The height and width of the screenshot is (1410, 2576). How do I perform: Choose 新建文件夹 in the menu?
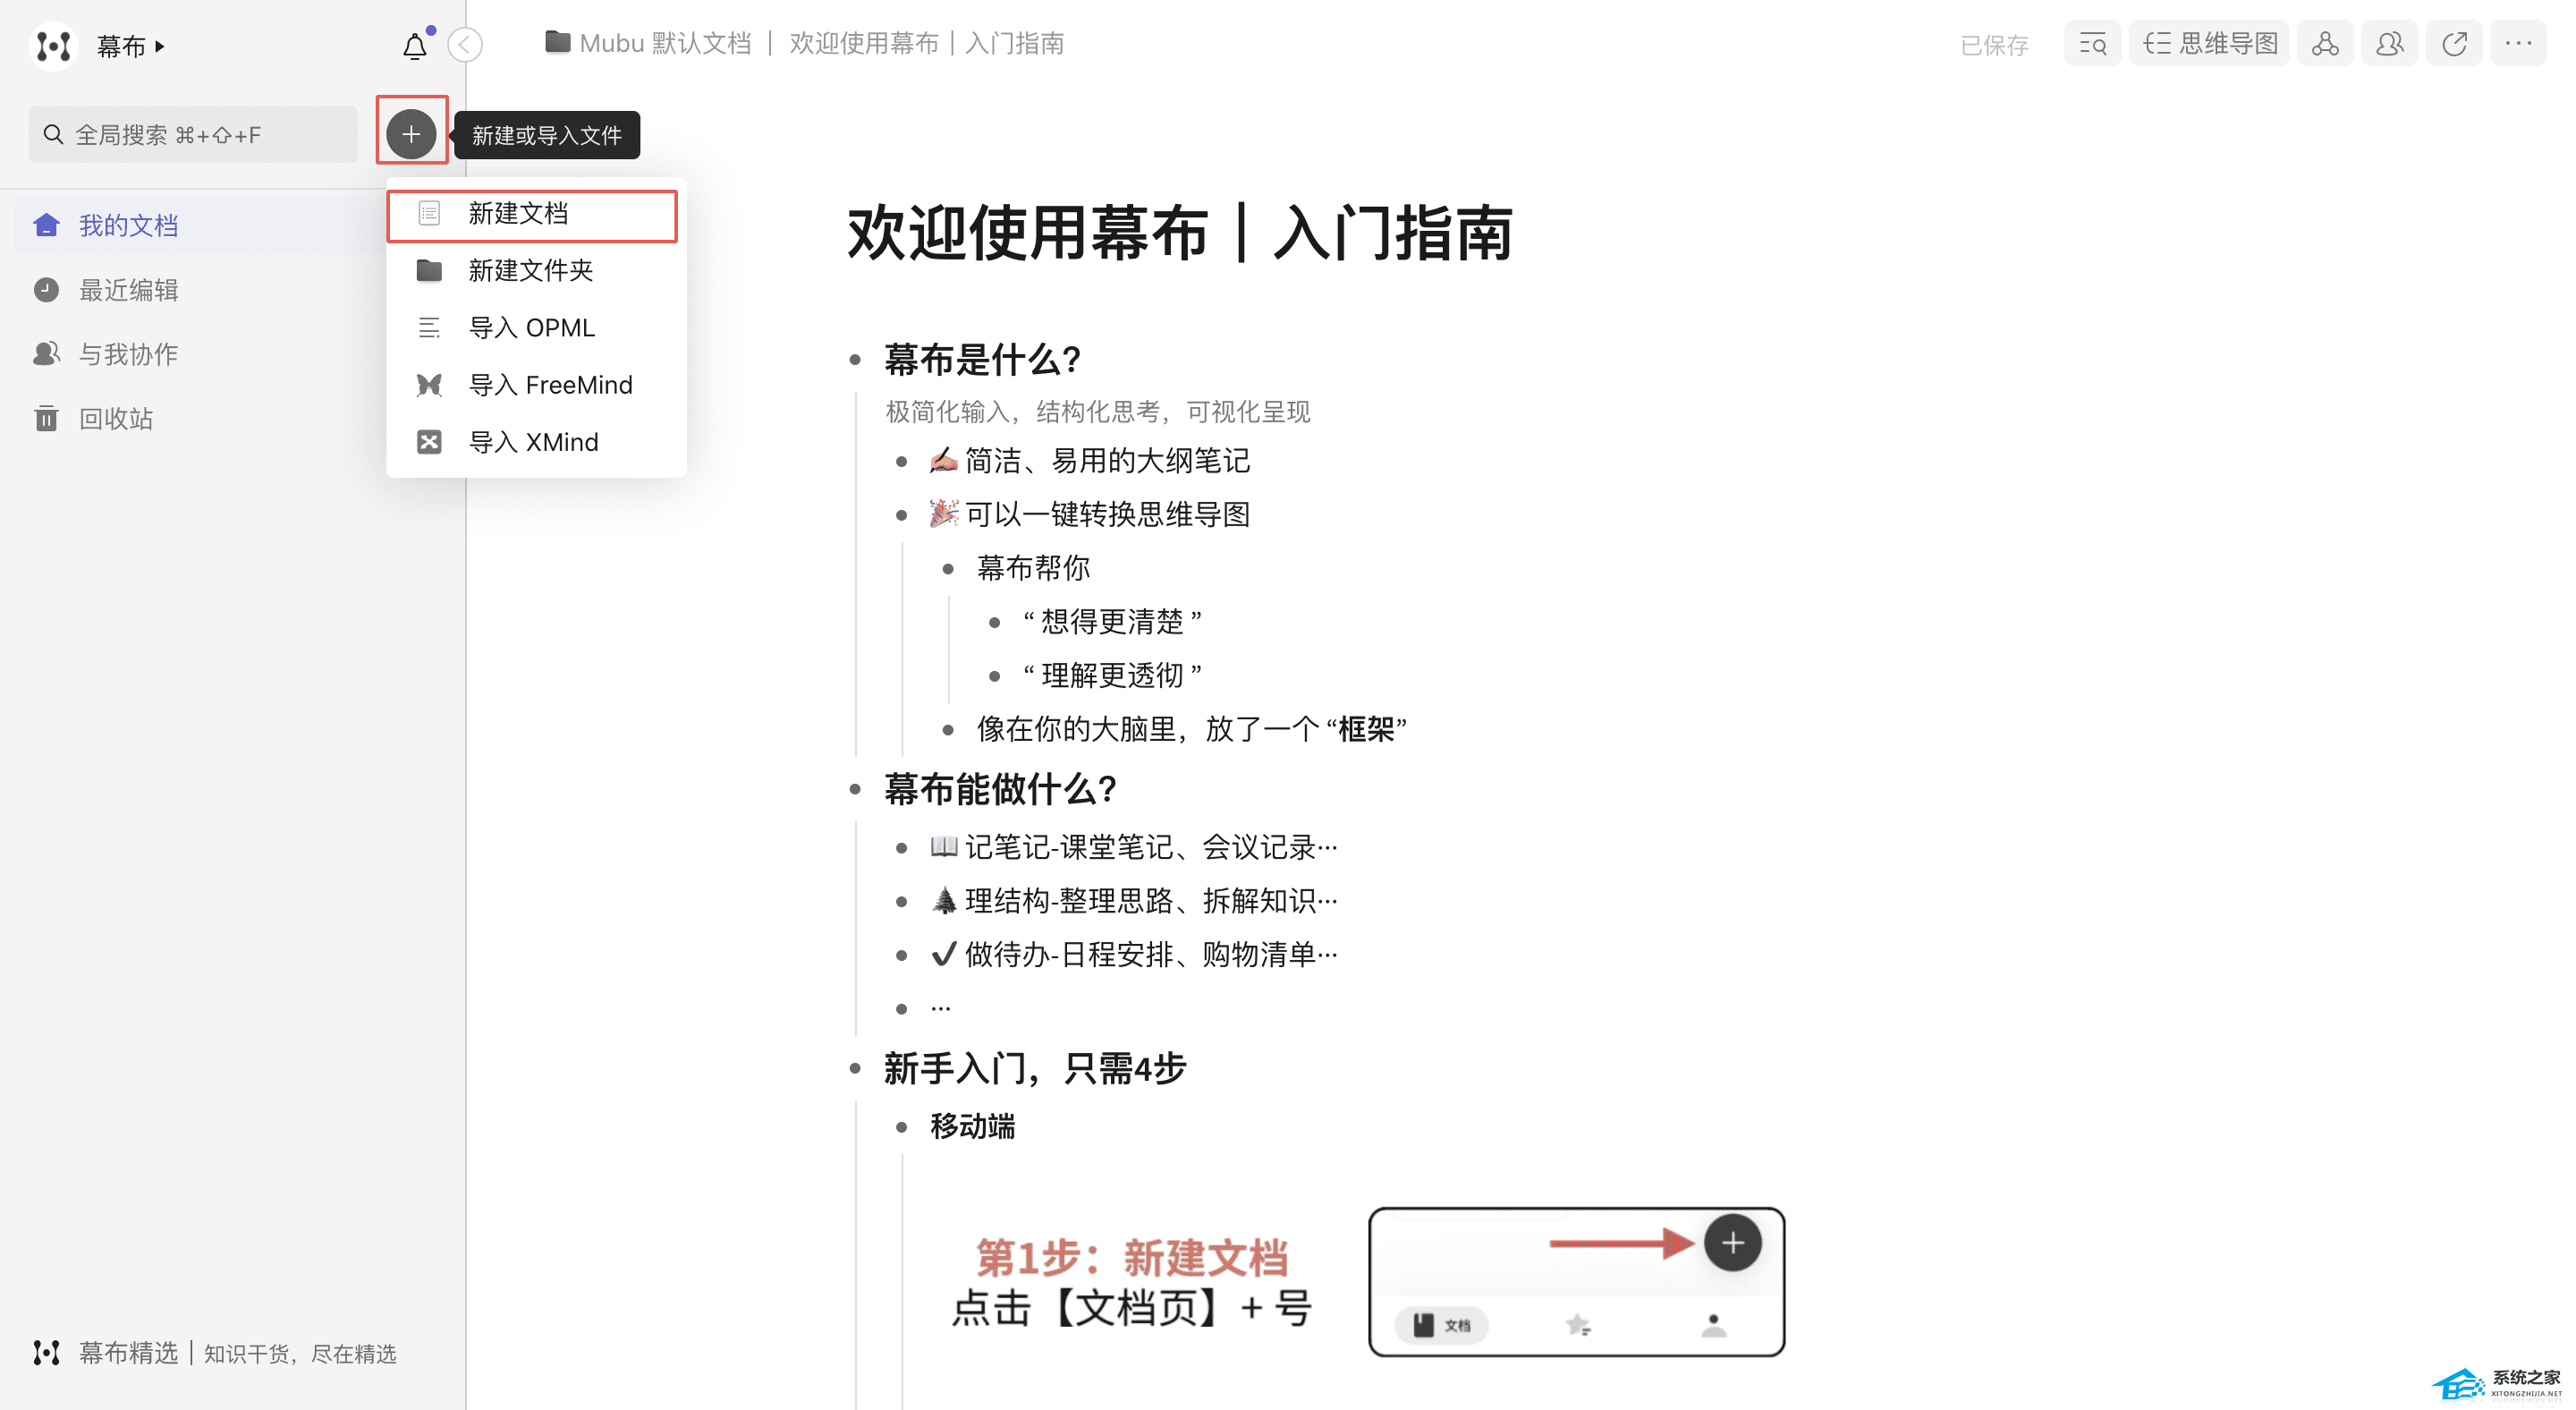(x=536, y=271)
